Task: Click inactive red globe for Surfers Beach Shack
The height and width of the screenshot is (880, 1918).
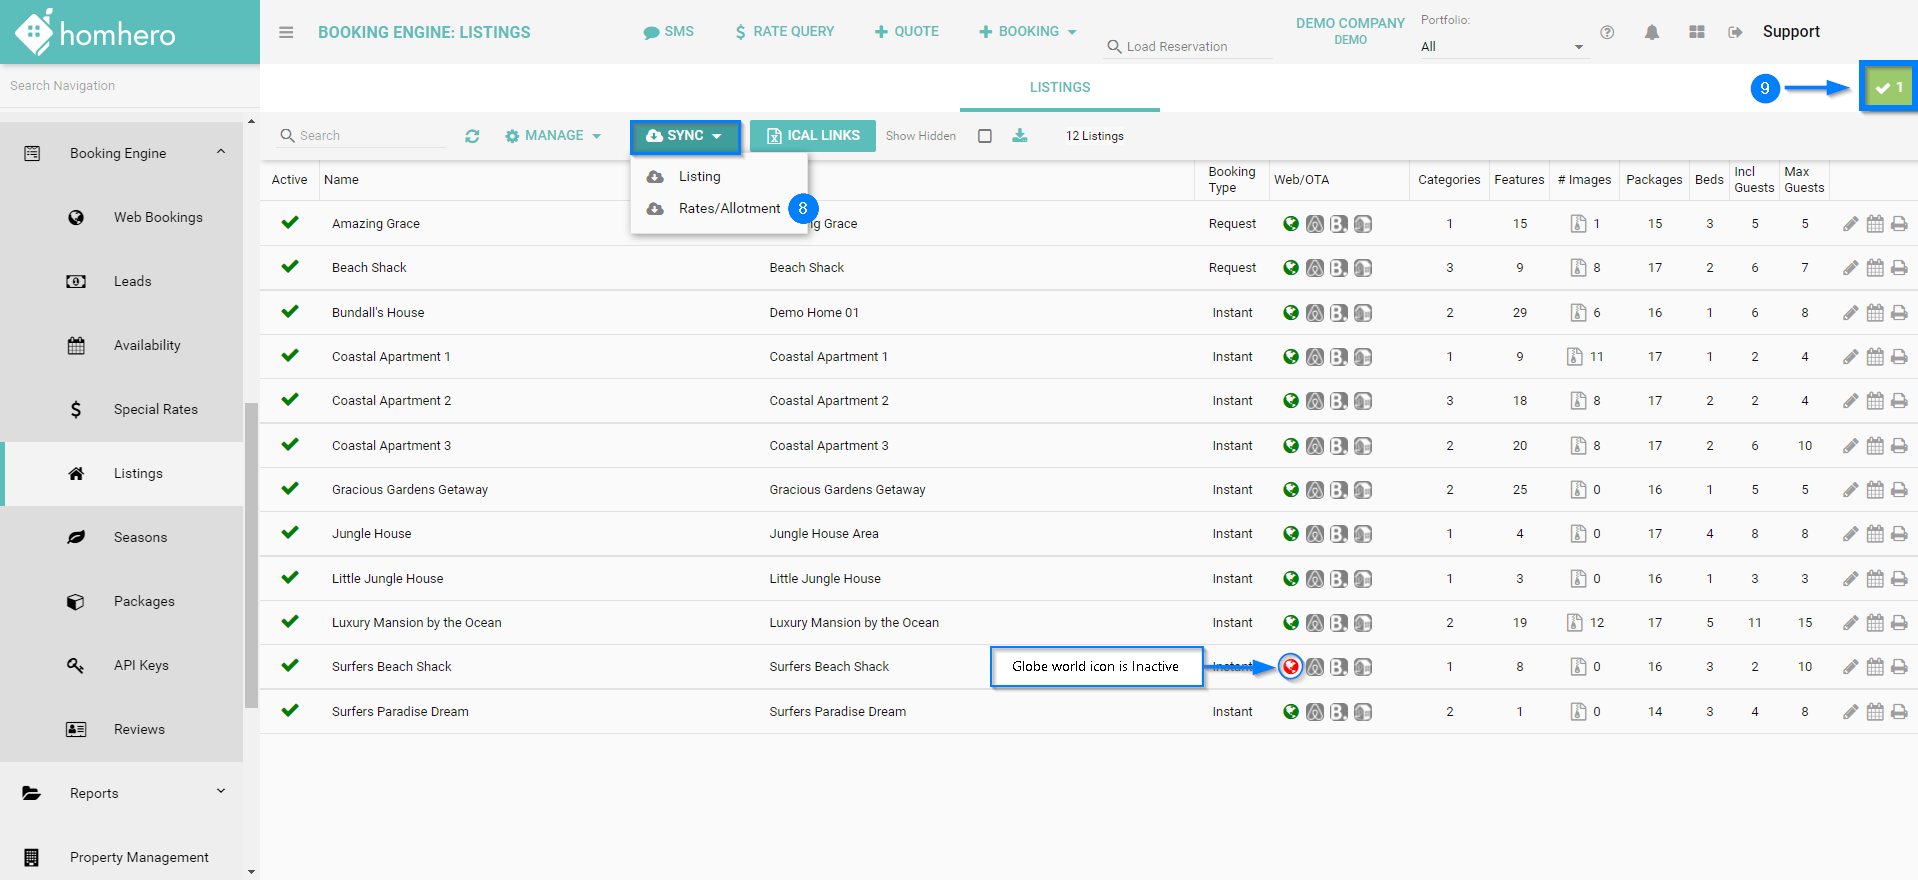Action: click(1291, 667)
